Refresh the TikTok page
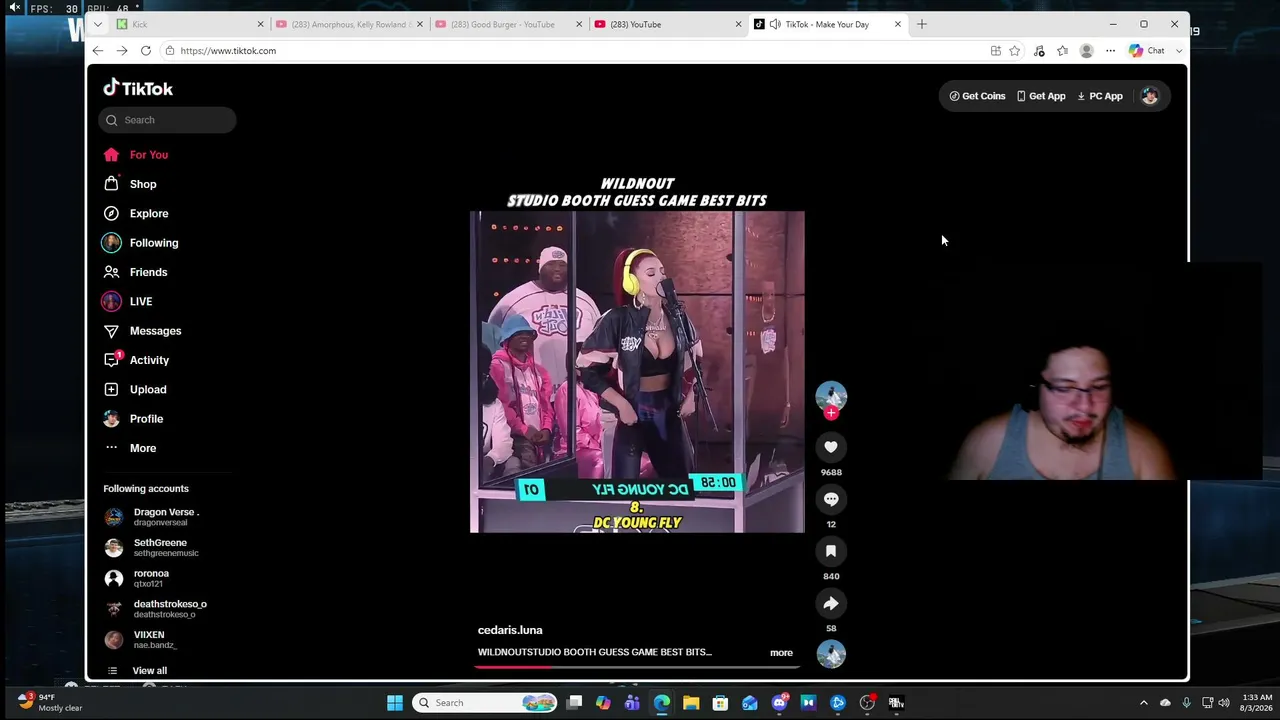This screenshot has height=720, width=1280. click(x=146, y=51)
